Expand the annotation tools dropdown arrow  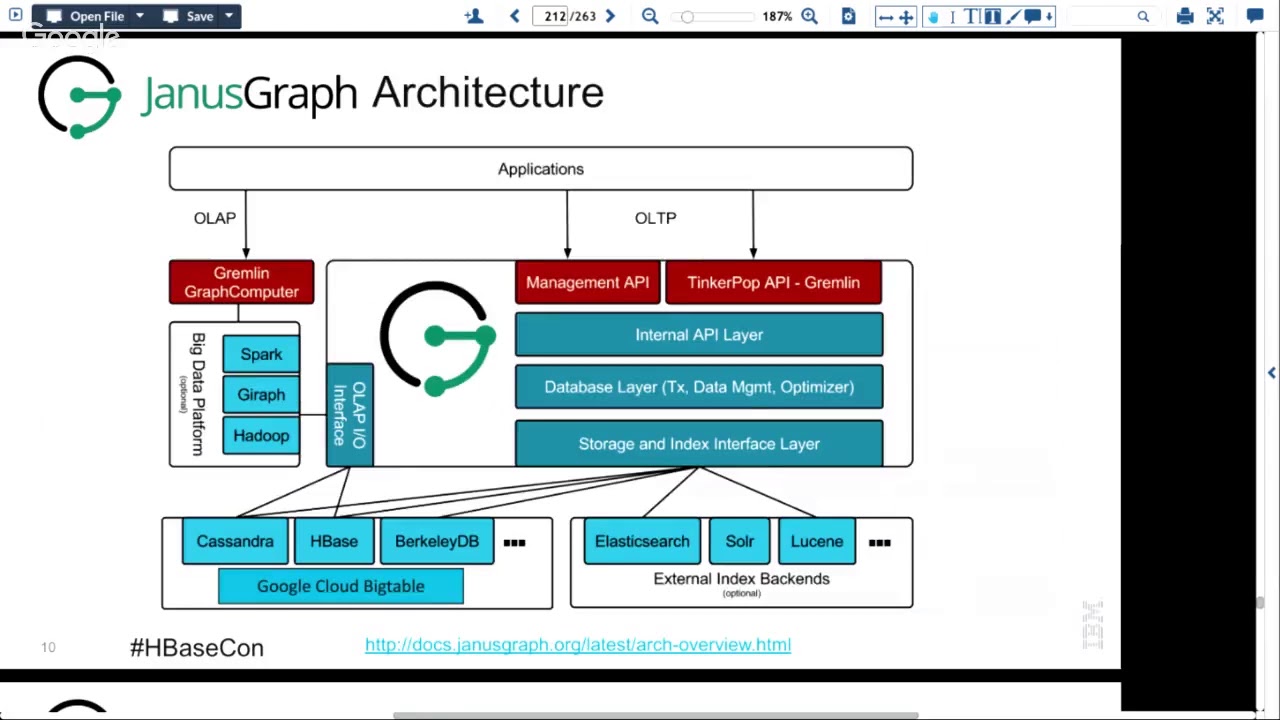pos(1049,16)
